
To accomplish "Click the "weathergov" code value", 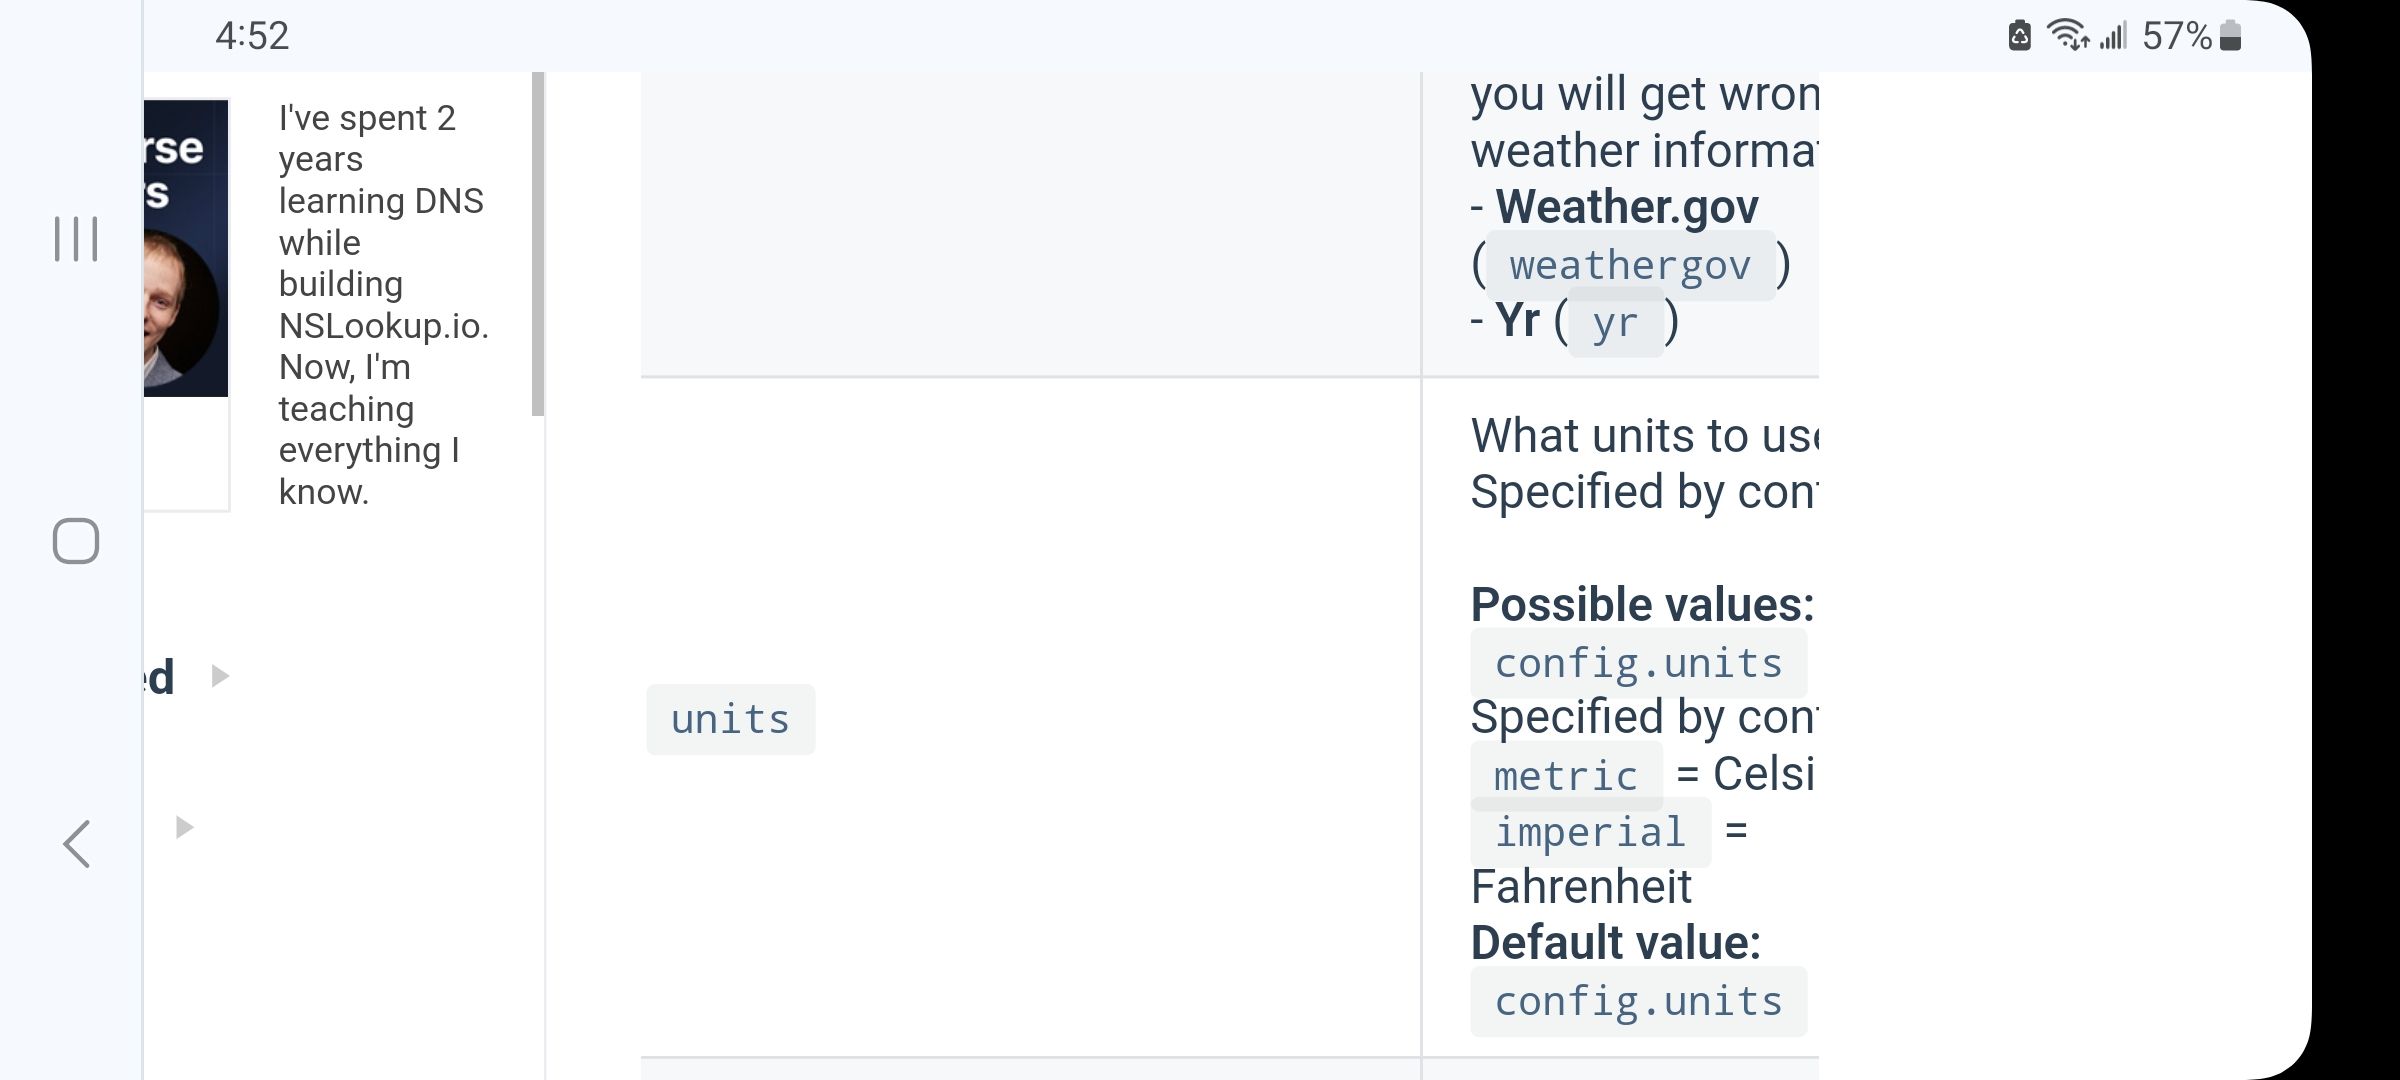I will 1630,266.
